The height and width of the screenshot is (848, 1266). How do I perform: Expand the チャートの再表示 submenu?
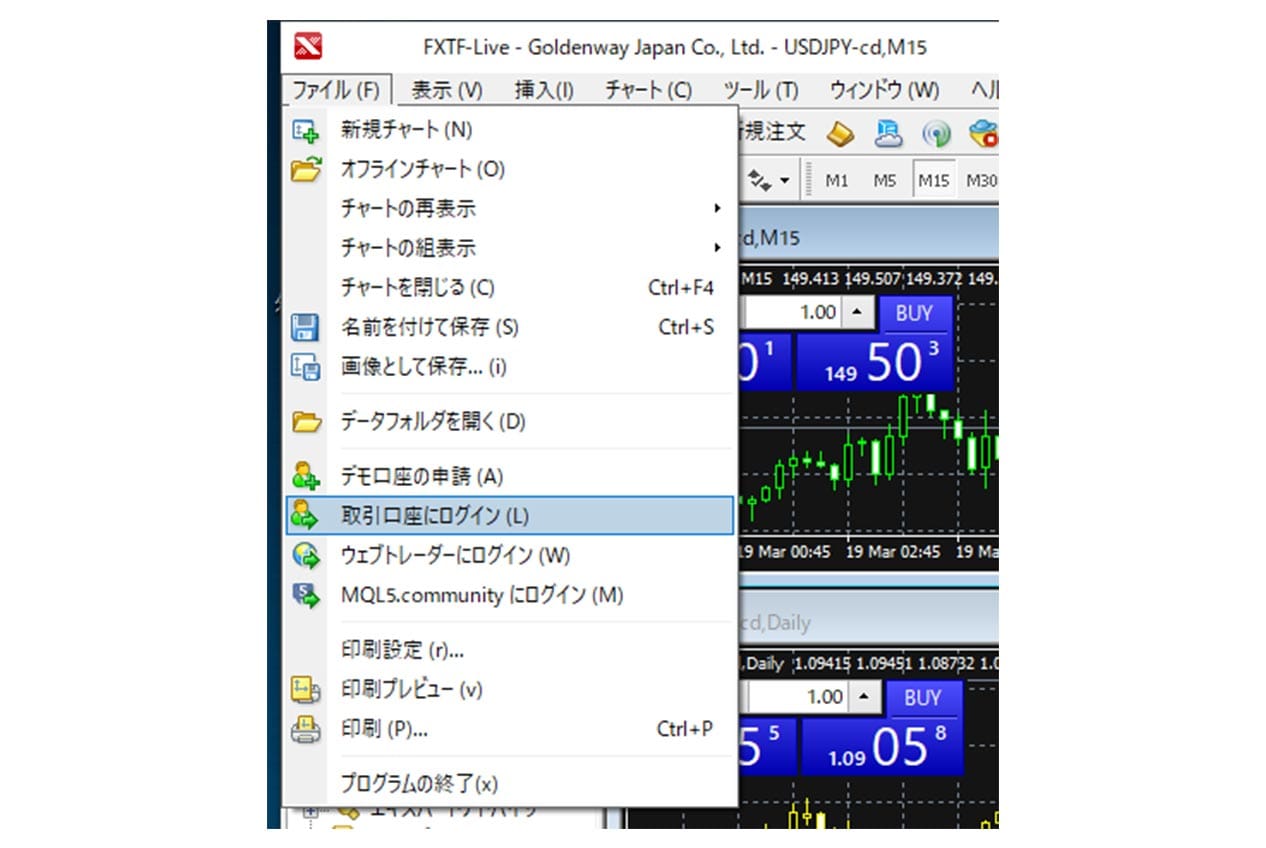pos(510,209)
